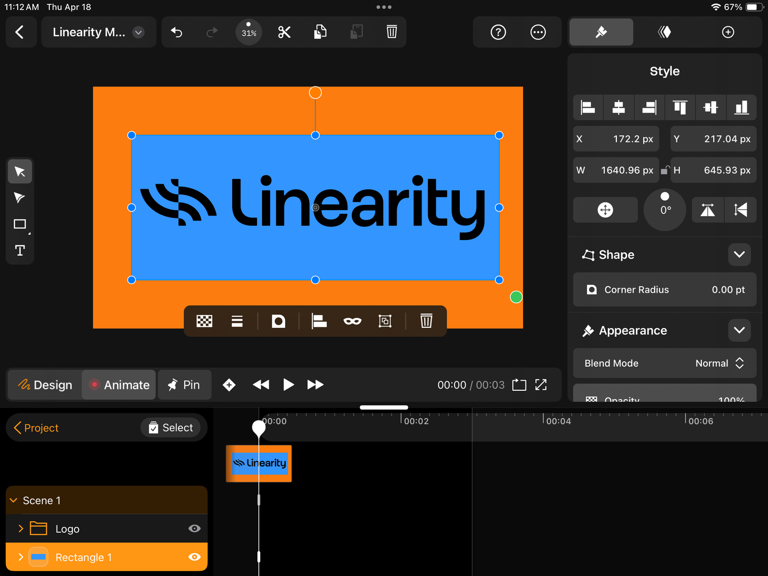
Task: Edit the Y position field
Action: pos(714,139)
